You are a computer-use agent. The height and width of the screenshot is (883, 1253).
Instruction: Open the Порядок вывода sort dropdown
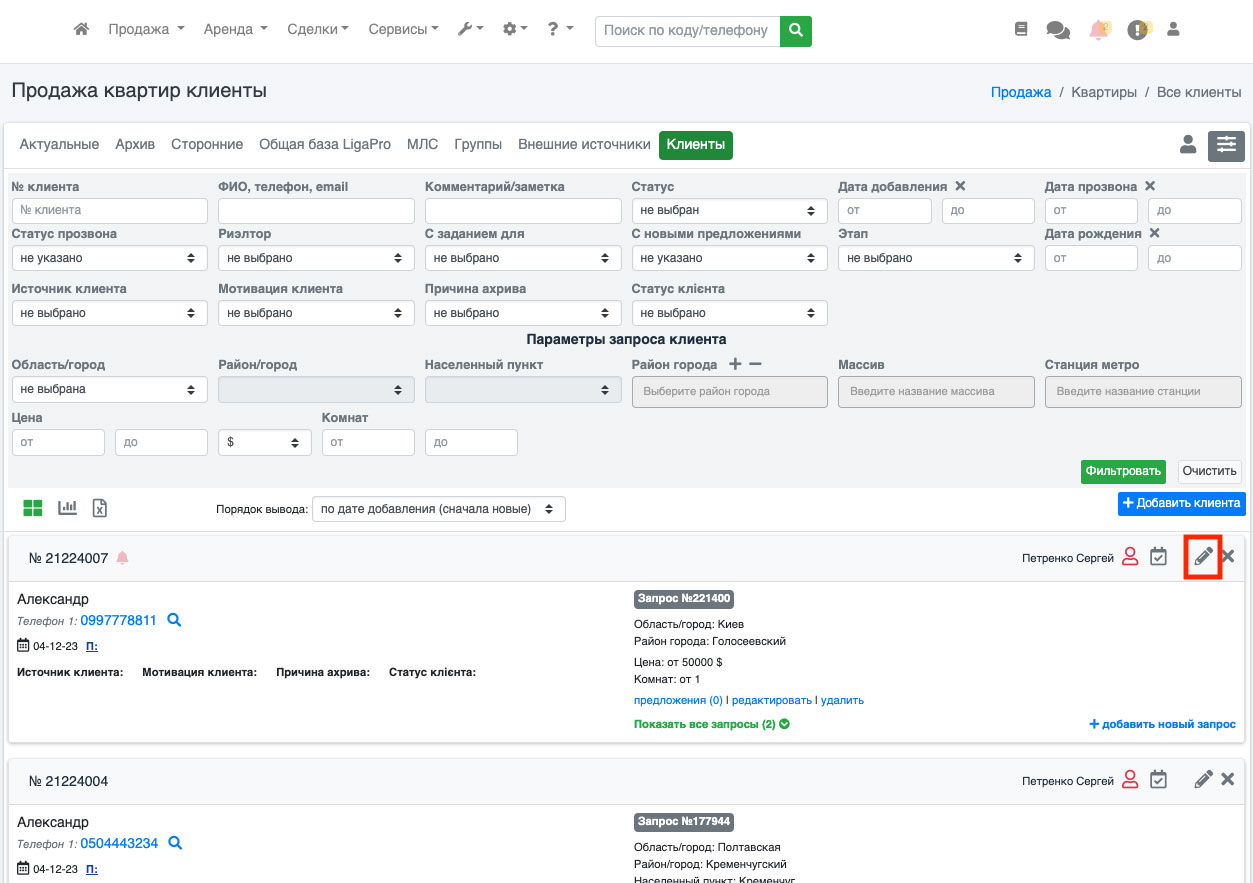pos(438,509)
